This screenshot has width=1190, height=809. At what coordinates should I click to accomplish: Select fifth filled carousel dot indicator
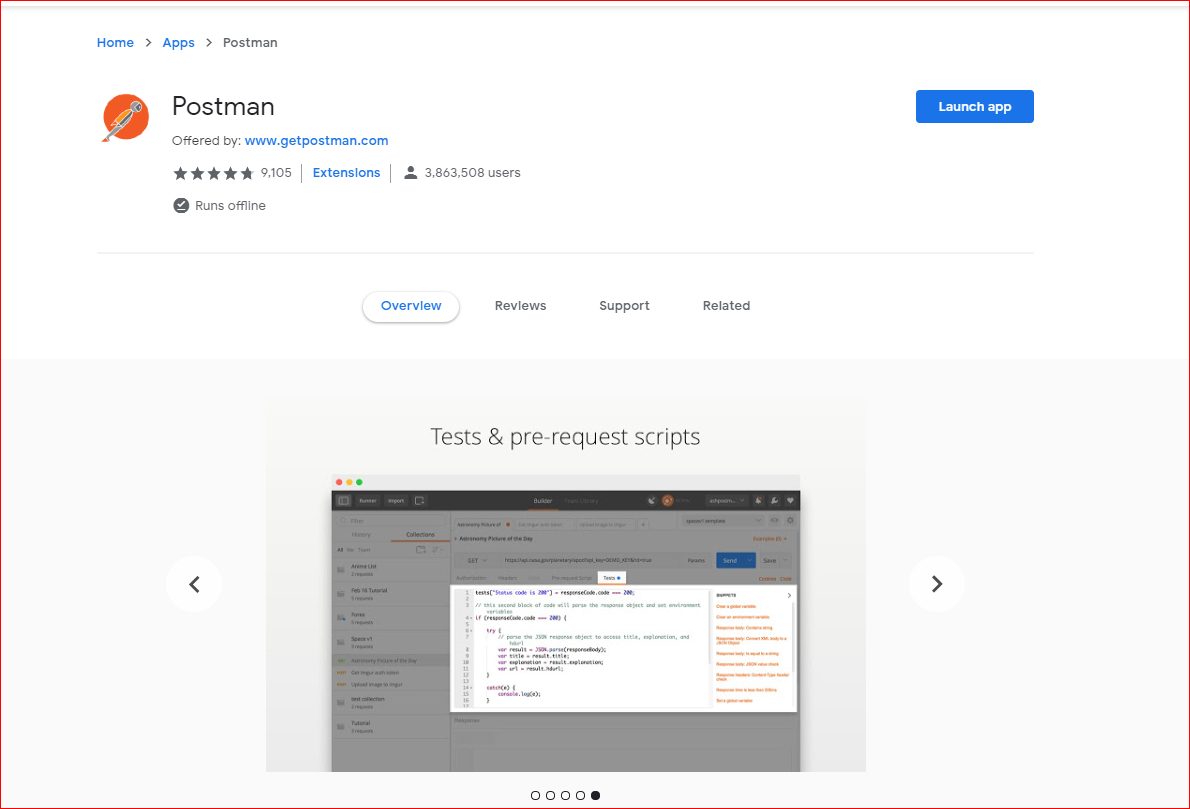(x=596, y=795)
